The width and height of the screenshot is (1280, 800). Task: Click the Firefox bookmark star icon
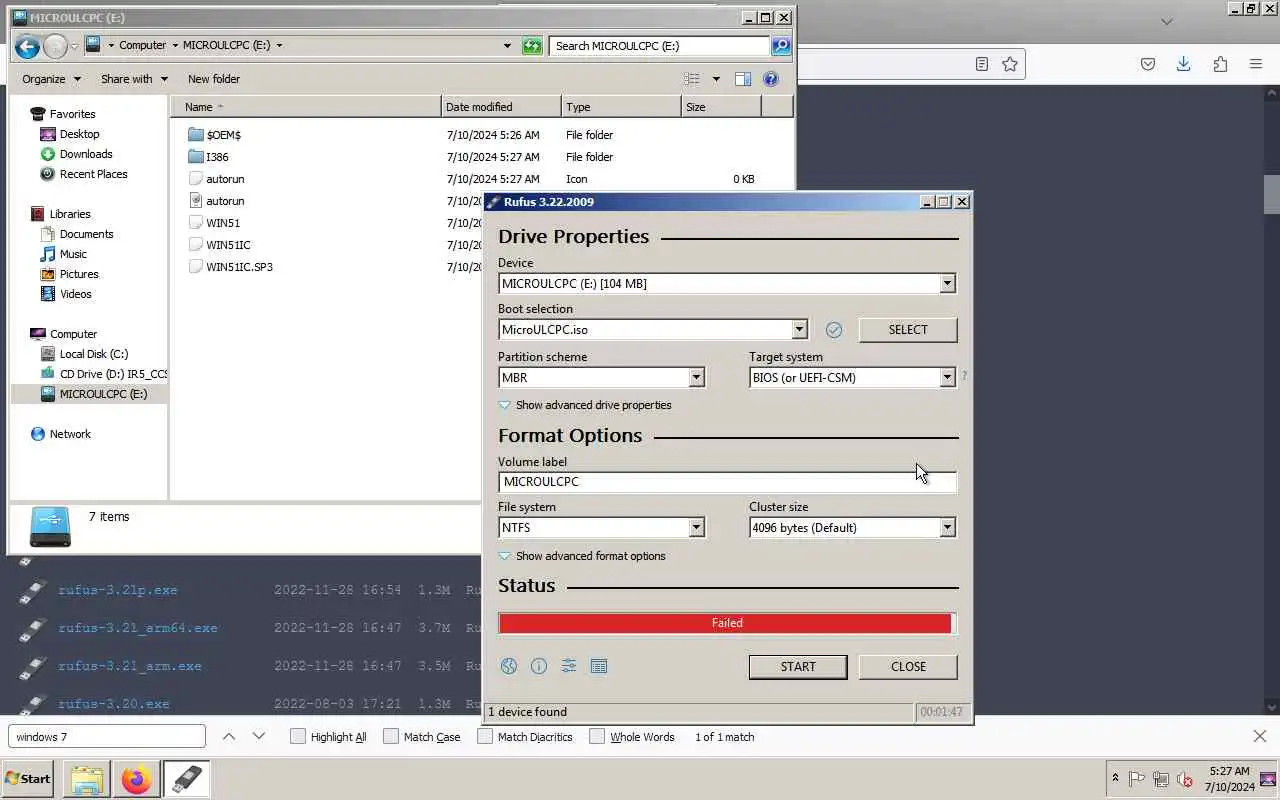pos(1010,64)
